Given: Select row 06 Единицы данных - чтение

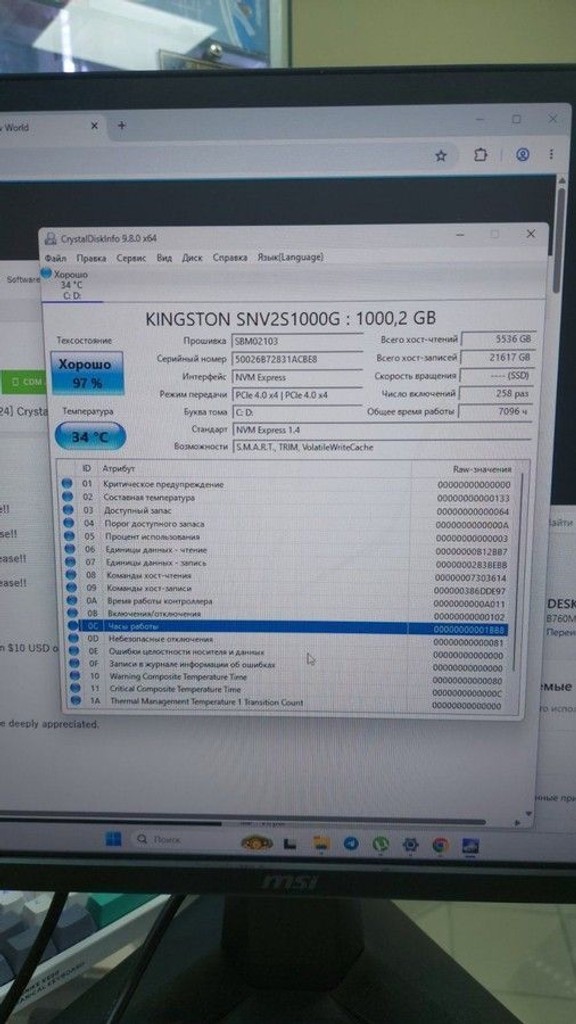Looking at the screenshot, I should pyautogui.click(x=286, y=551).
